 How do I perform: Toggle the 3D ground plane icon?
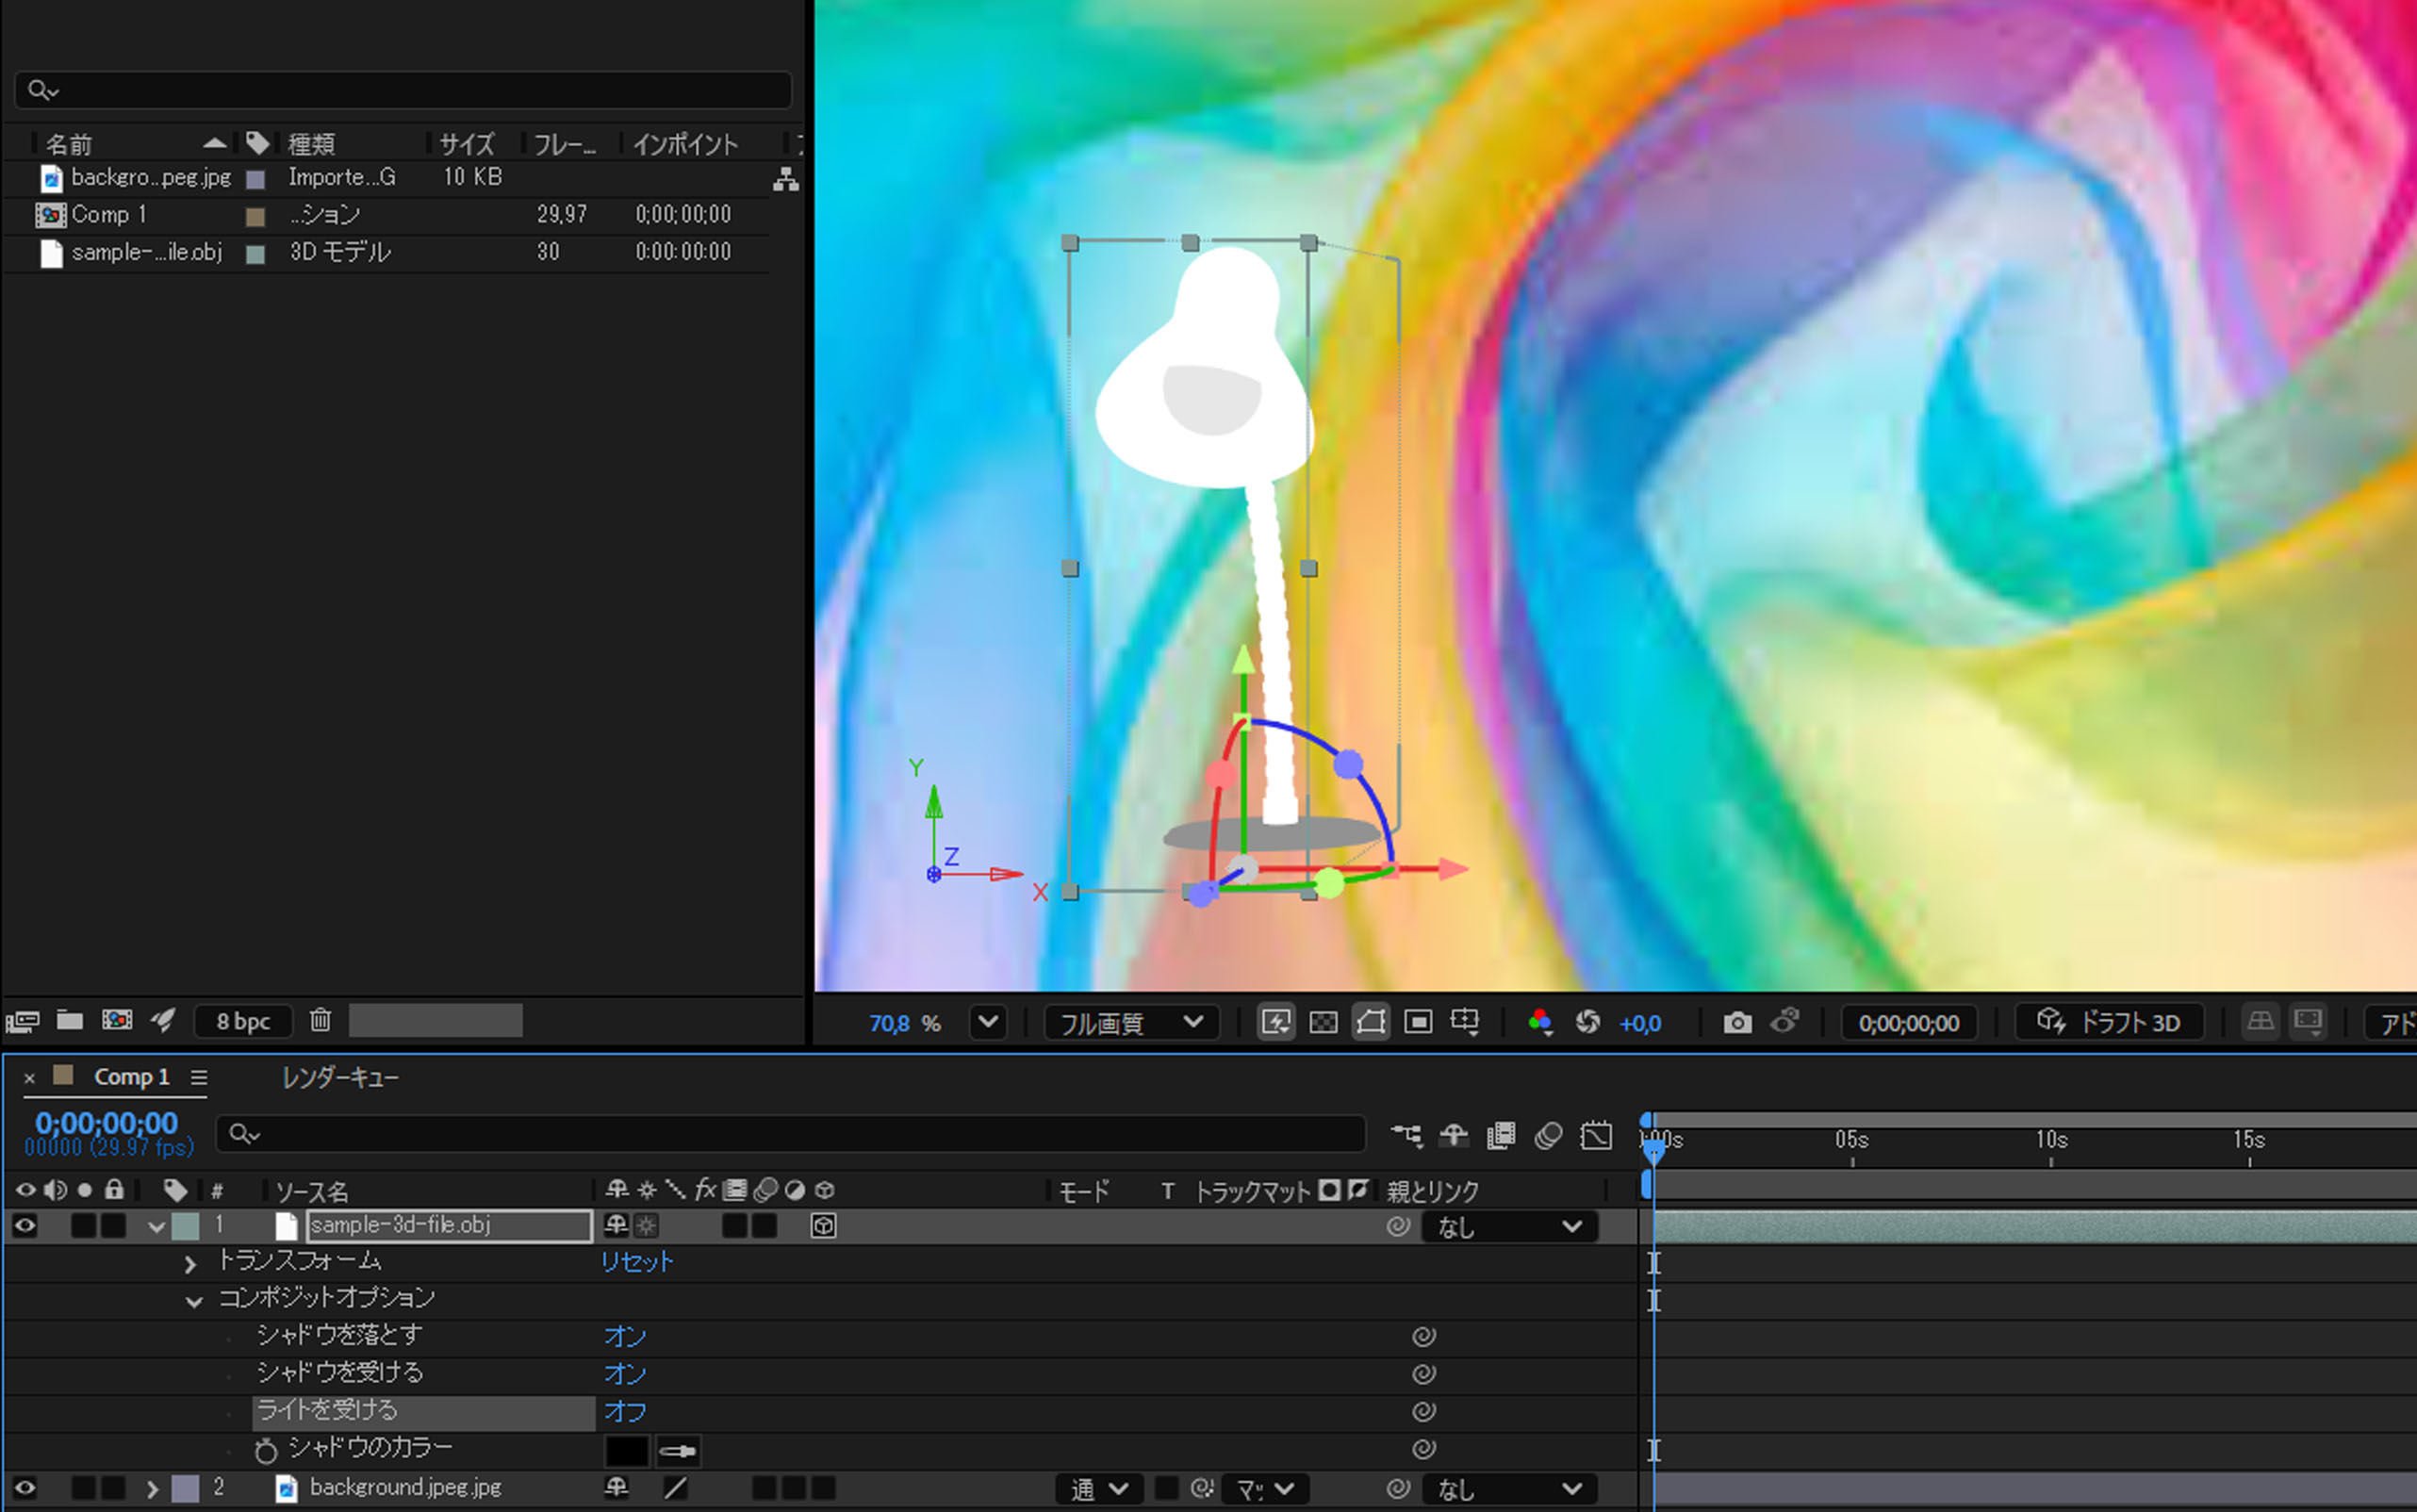2261,1021
